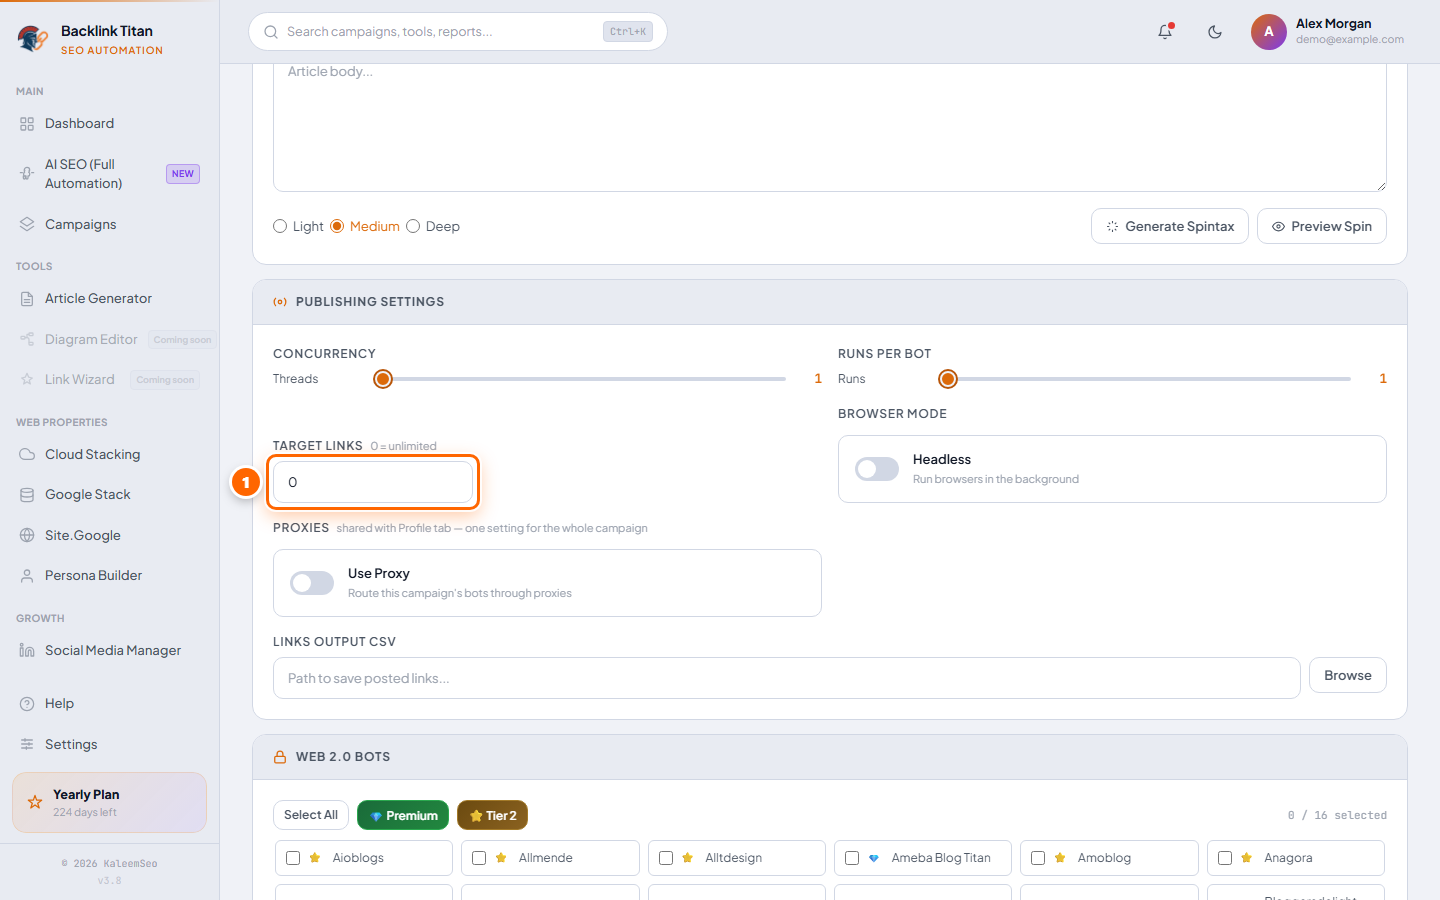Viewport: 1440px width, 900px height.
Task: Click the Help question mark icon
Action: click(x=27, y=704)
